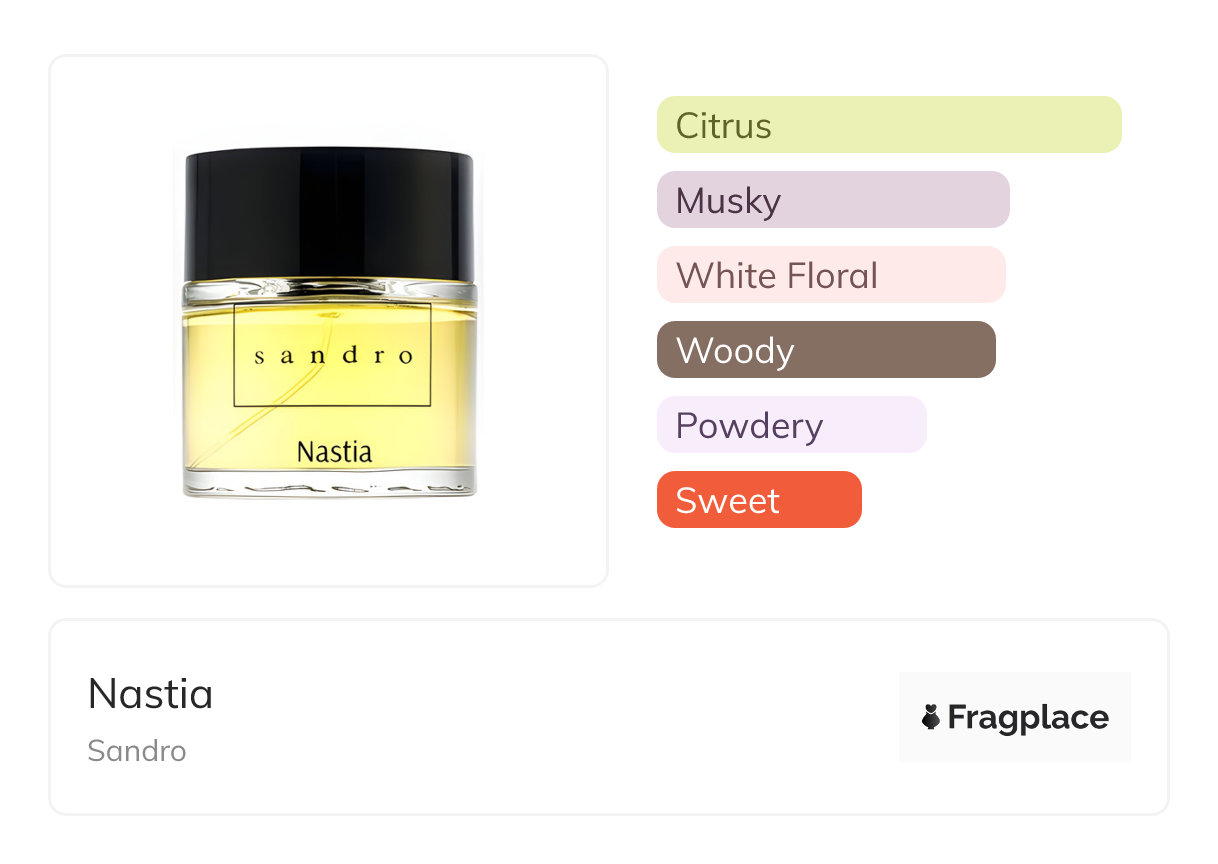Open the Nastia fragrance title
The height and width of the screenshot is (864, 1218).
(x=150, y=693)
